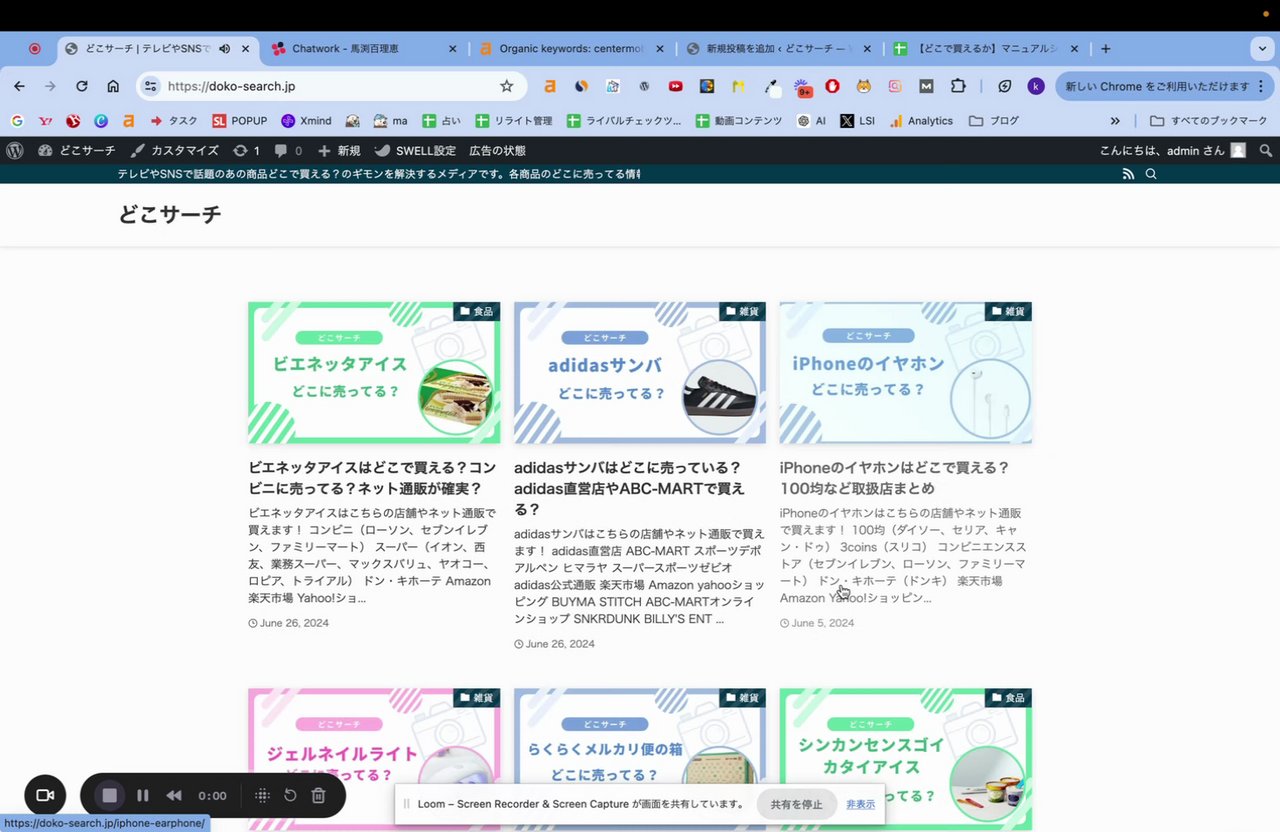Open the purple k profile avatar

1036,86
